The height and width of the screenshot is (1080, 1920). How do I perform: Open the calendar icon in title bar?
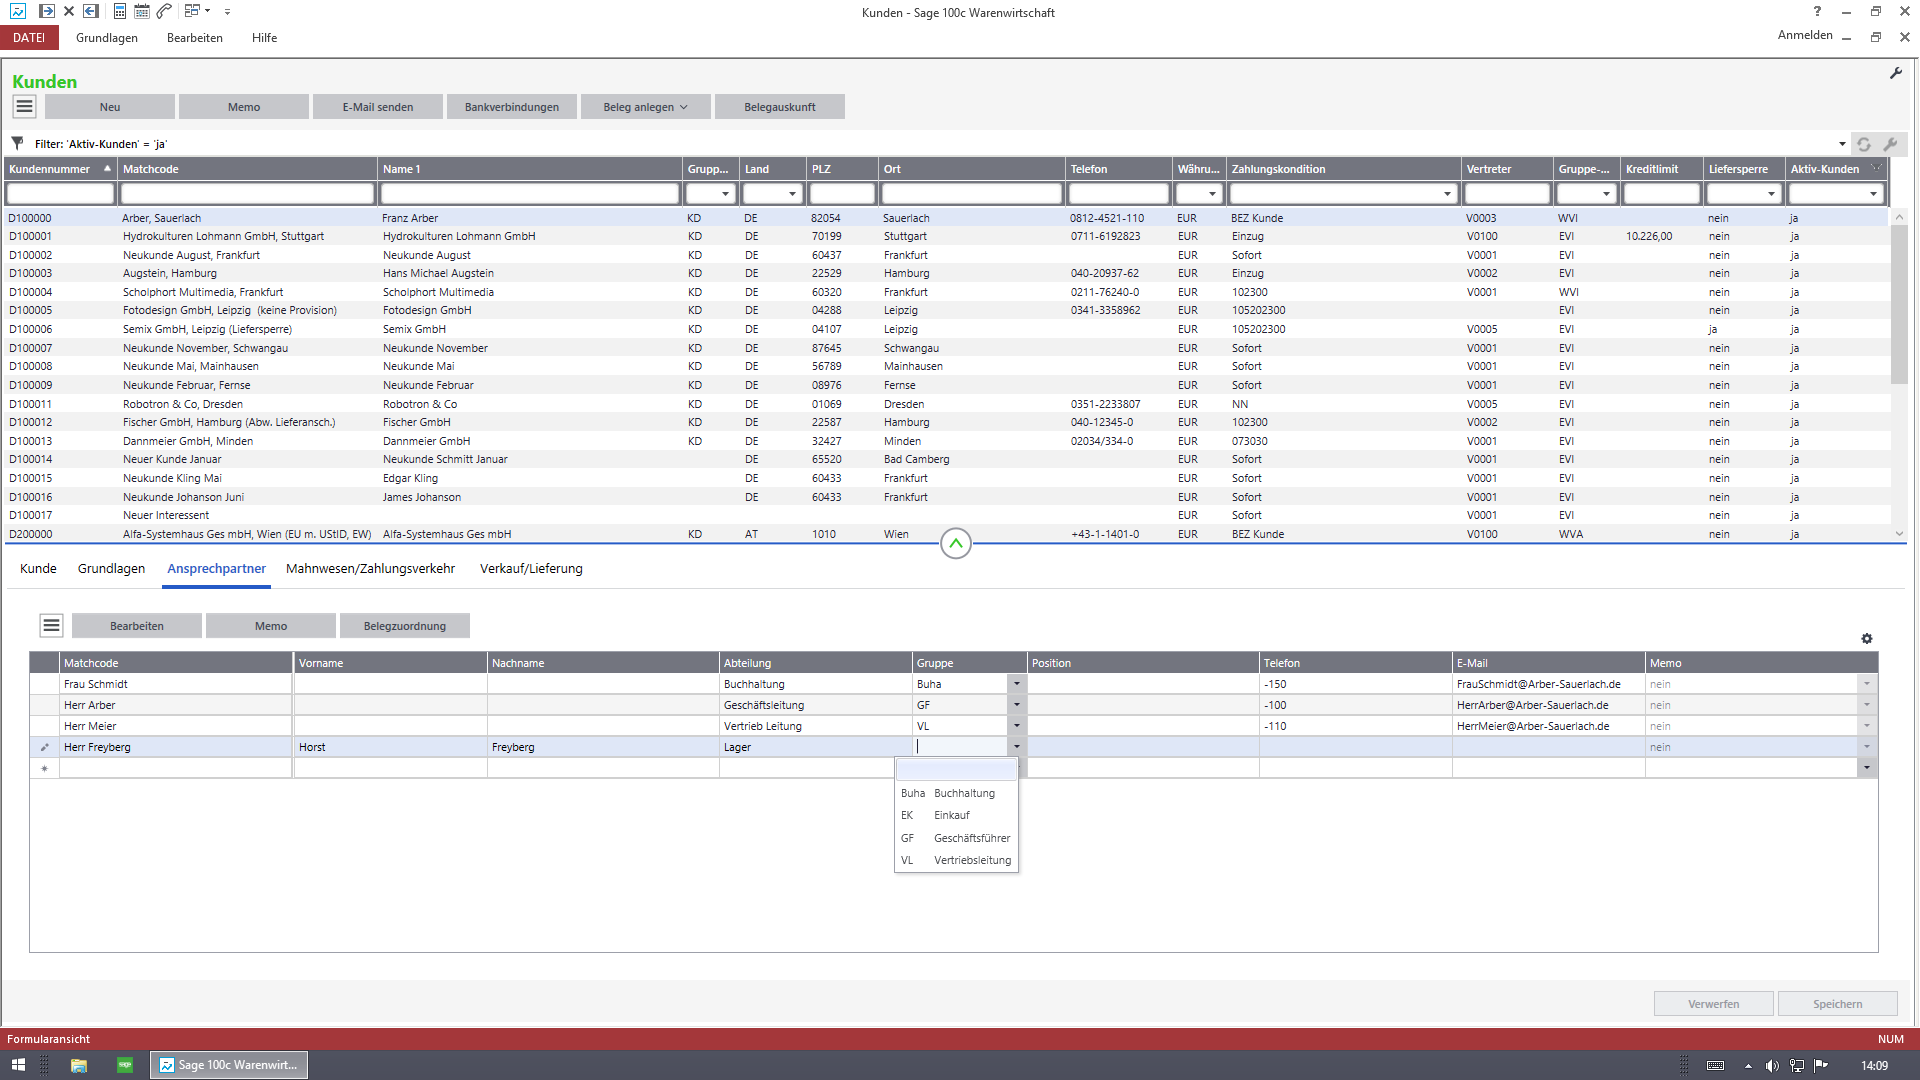[142, 12]
